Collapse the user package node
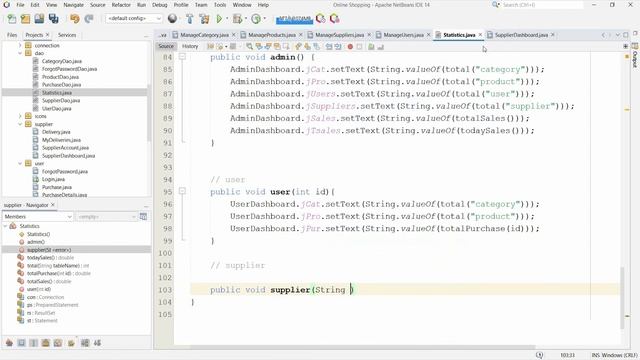Image resolution: width=640 pixels, height=360 pixels. (x=20, y=163)
